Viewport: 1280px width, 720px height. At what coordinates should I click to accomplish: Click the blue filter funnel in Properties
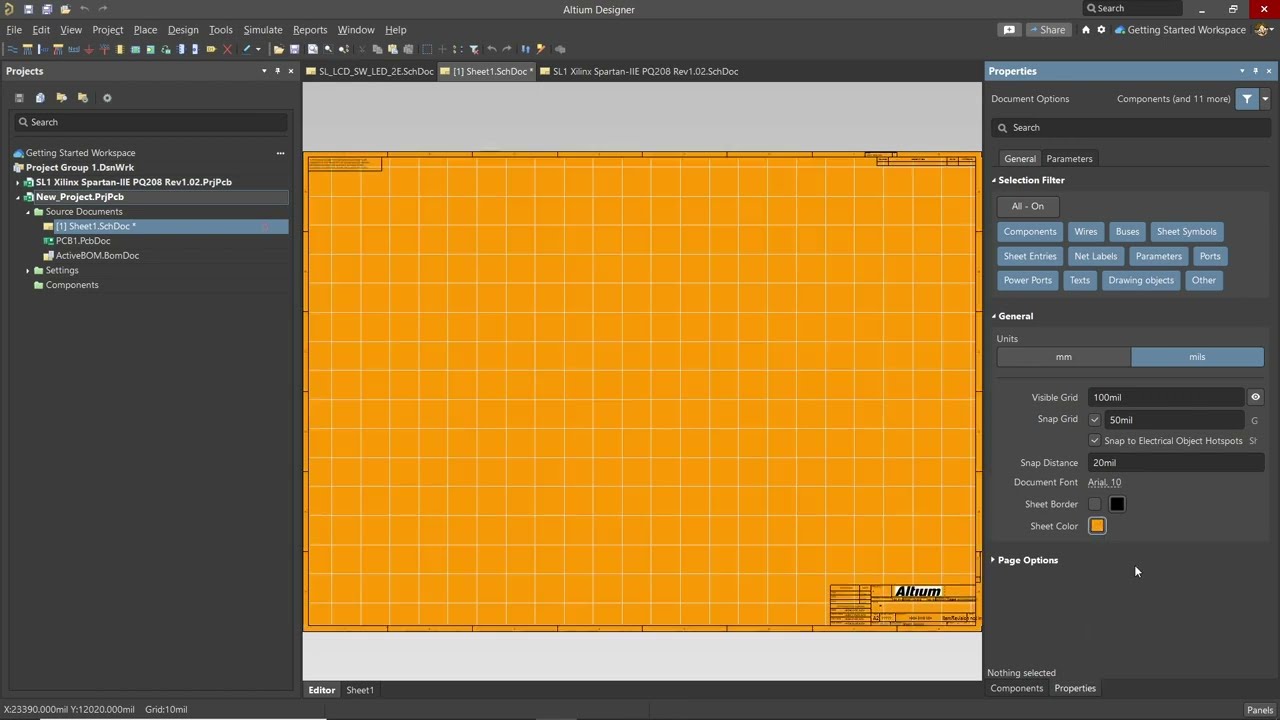1247,99
